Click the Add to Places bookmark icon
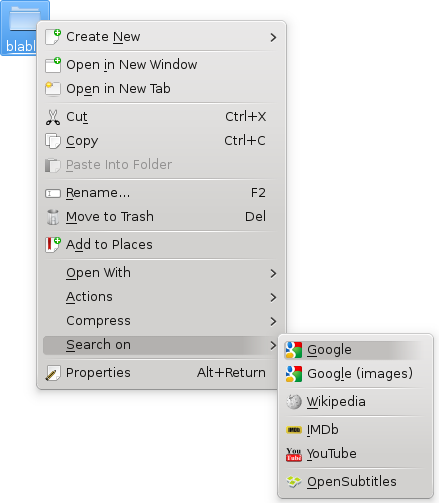439x503 pixels. point(53,245)
